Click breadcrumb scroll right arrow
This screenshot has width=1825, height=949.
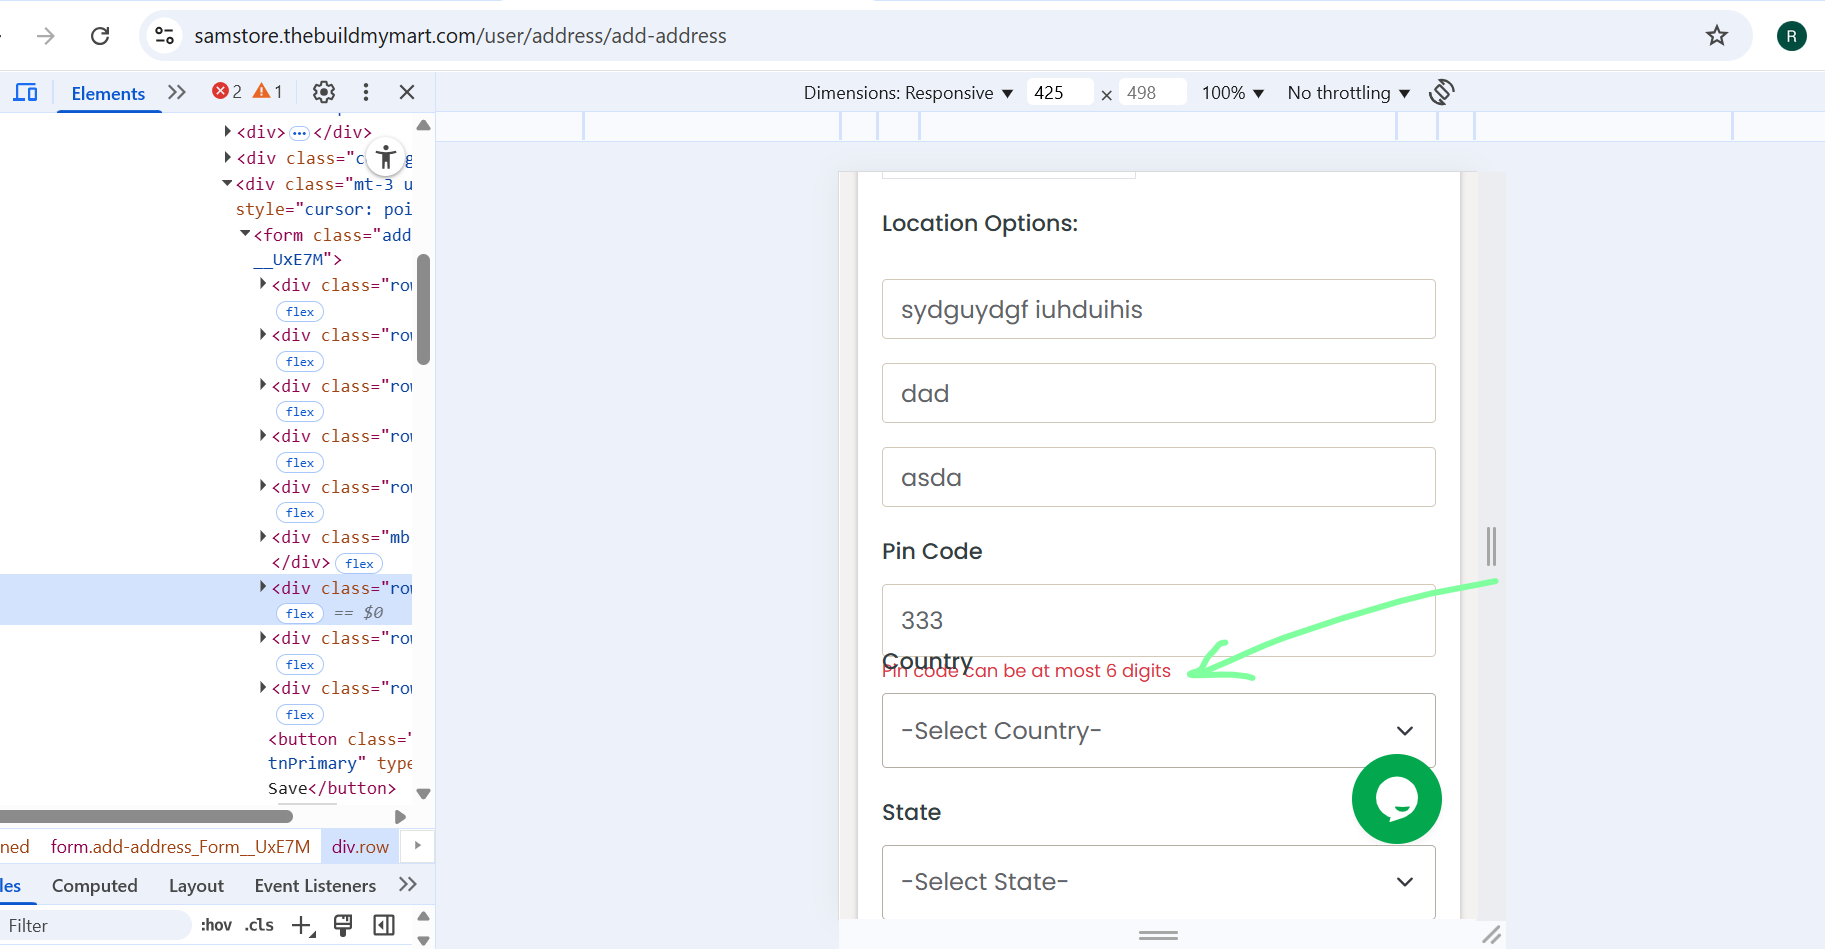(x=418, y=846)
